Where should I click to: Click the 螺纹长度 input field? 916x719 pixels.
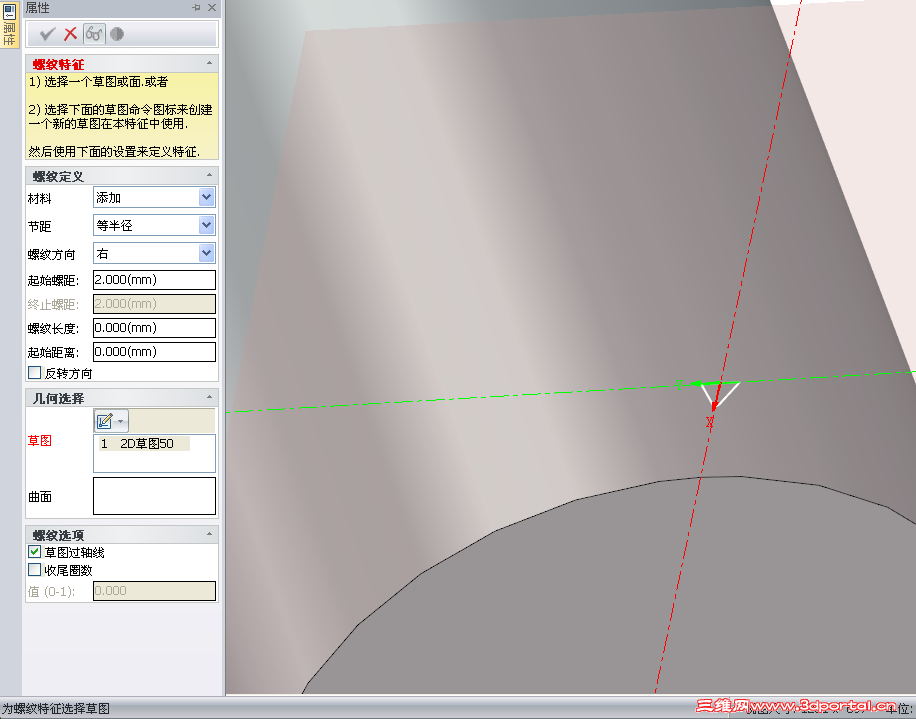154,328
